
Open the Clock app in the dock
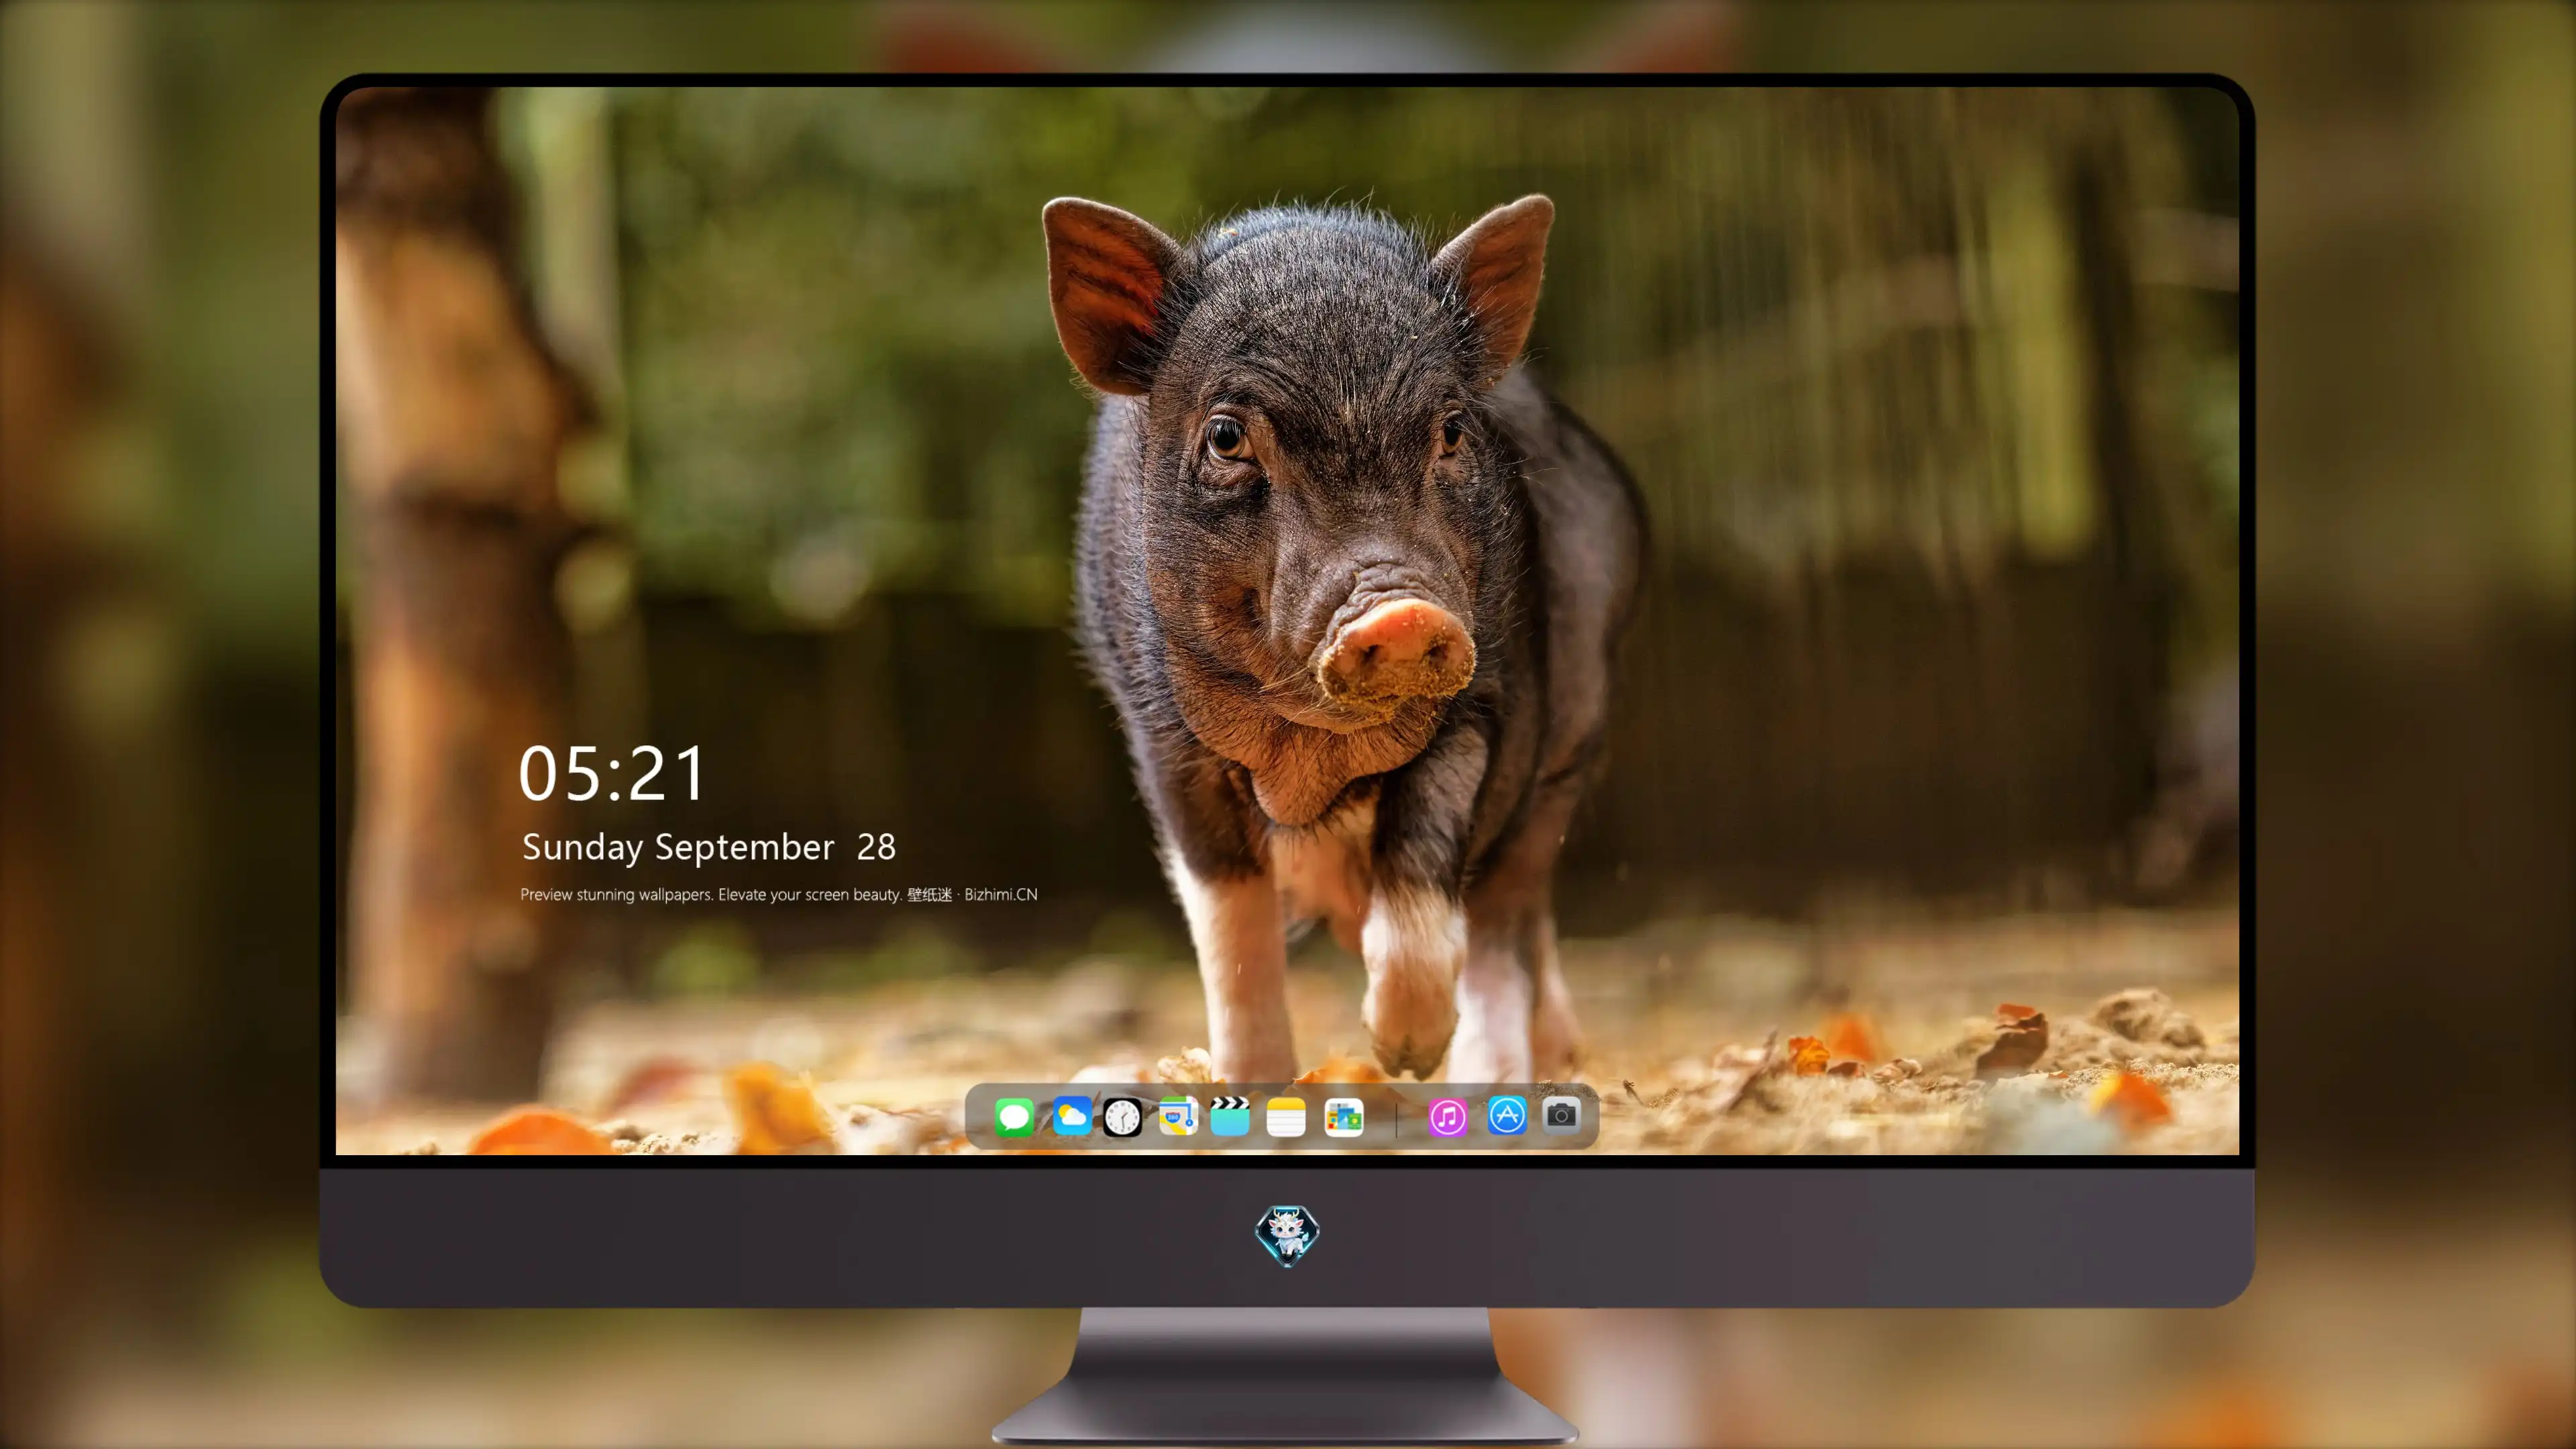tap(1122, 1117)
